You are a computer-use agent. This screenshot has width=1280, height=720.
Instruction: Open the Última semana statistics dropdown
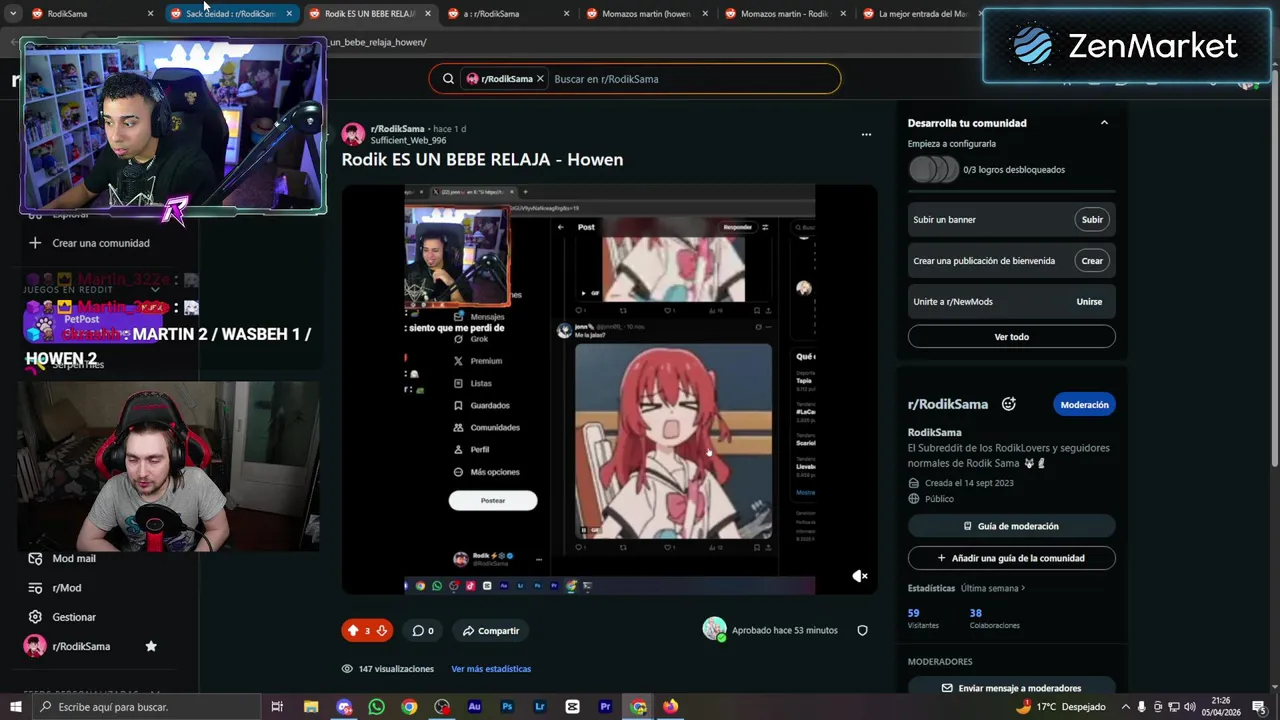[993, 588]
